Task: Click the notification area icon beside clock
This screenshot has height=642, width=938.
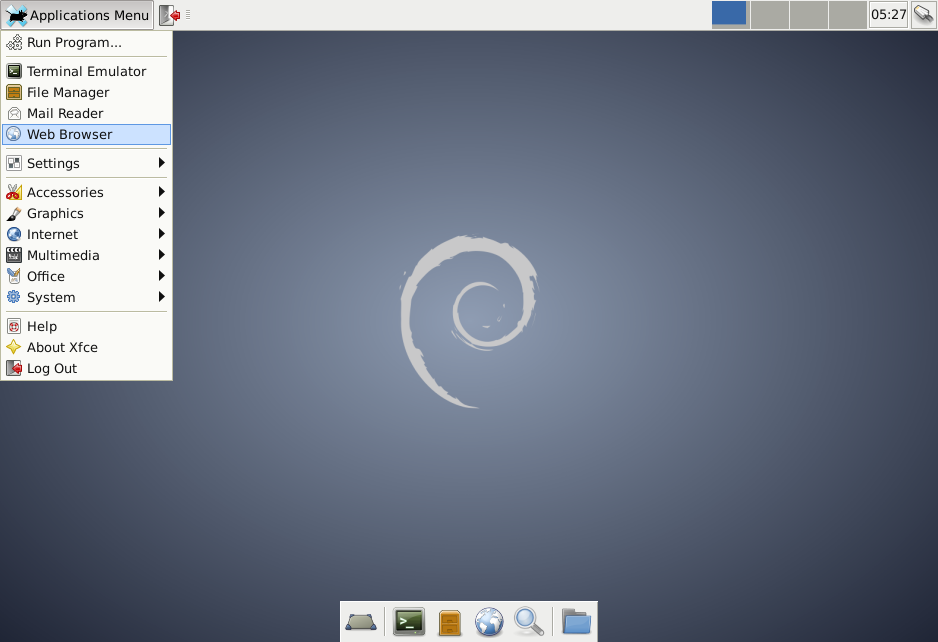Action: pos(923,14)
